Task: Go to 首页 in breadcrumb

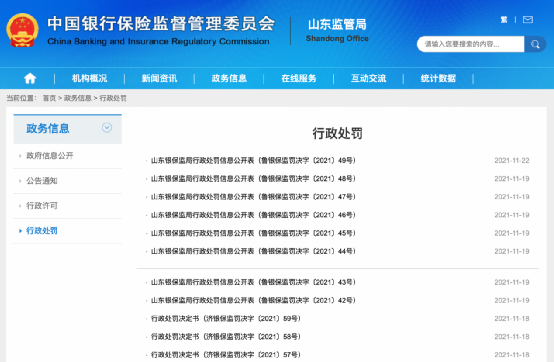Action: pos(49,98)
